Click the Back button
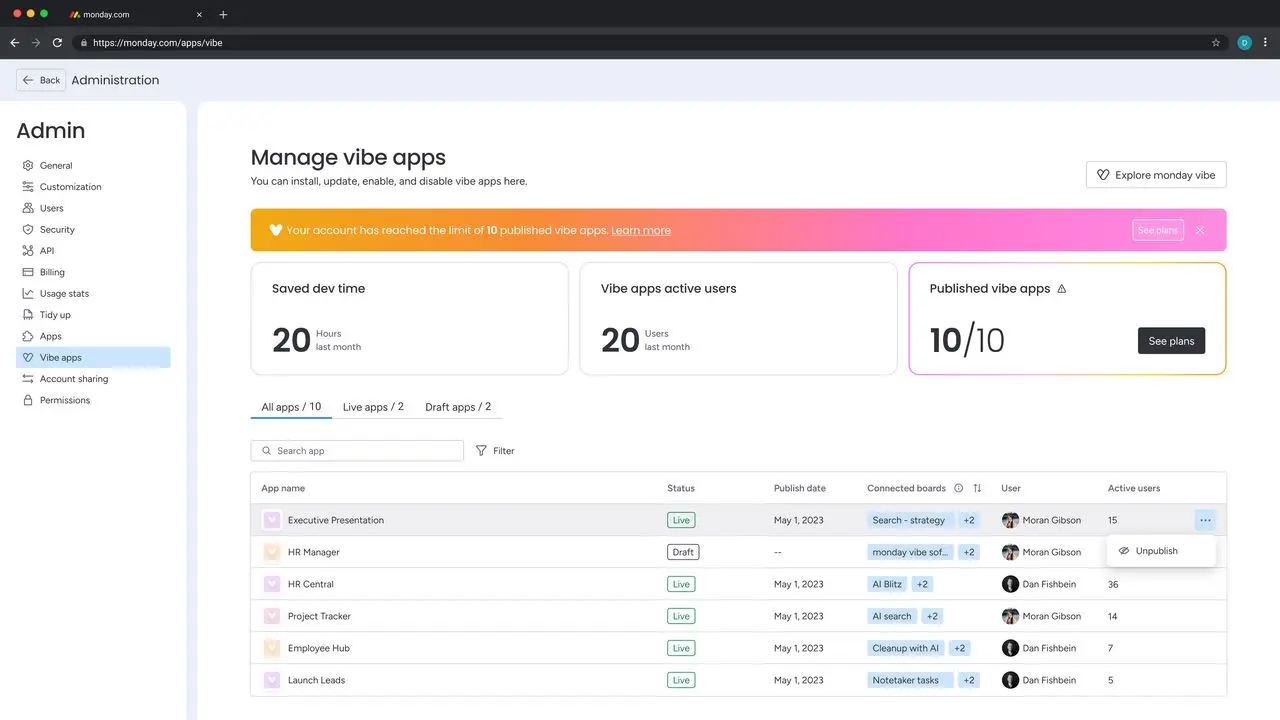1280x720 pixels. [41, 80]
